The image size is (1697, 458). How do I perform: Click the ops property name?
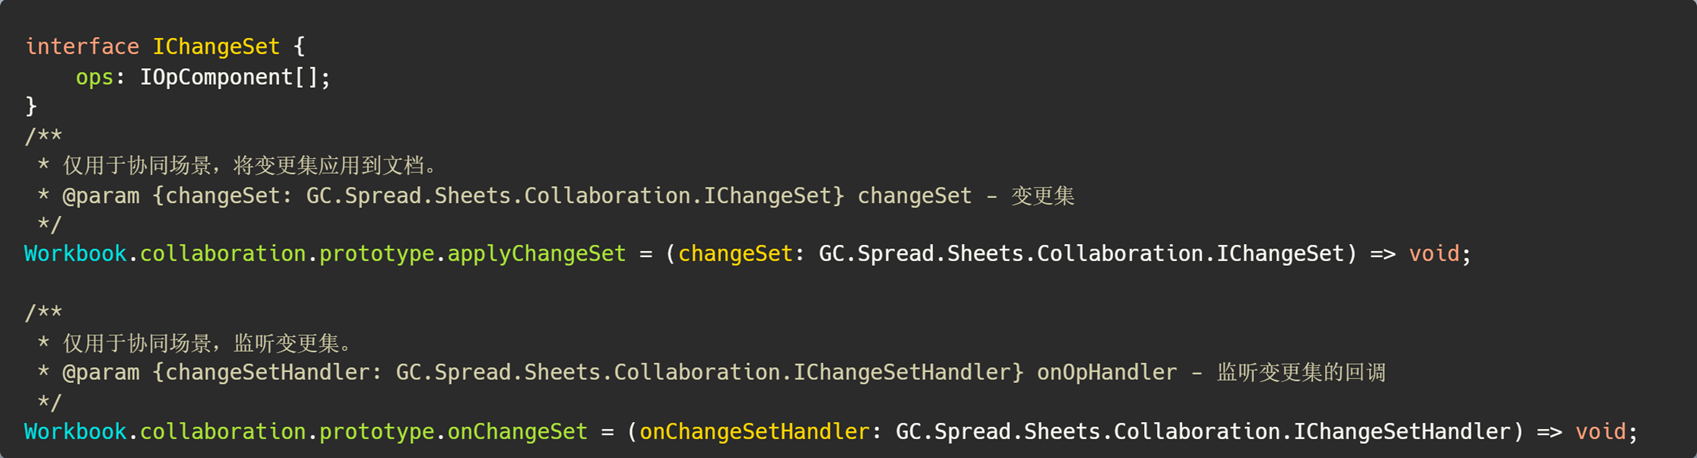pos(95,77)
